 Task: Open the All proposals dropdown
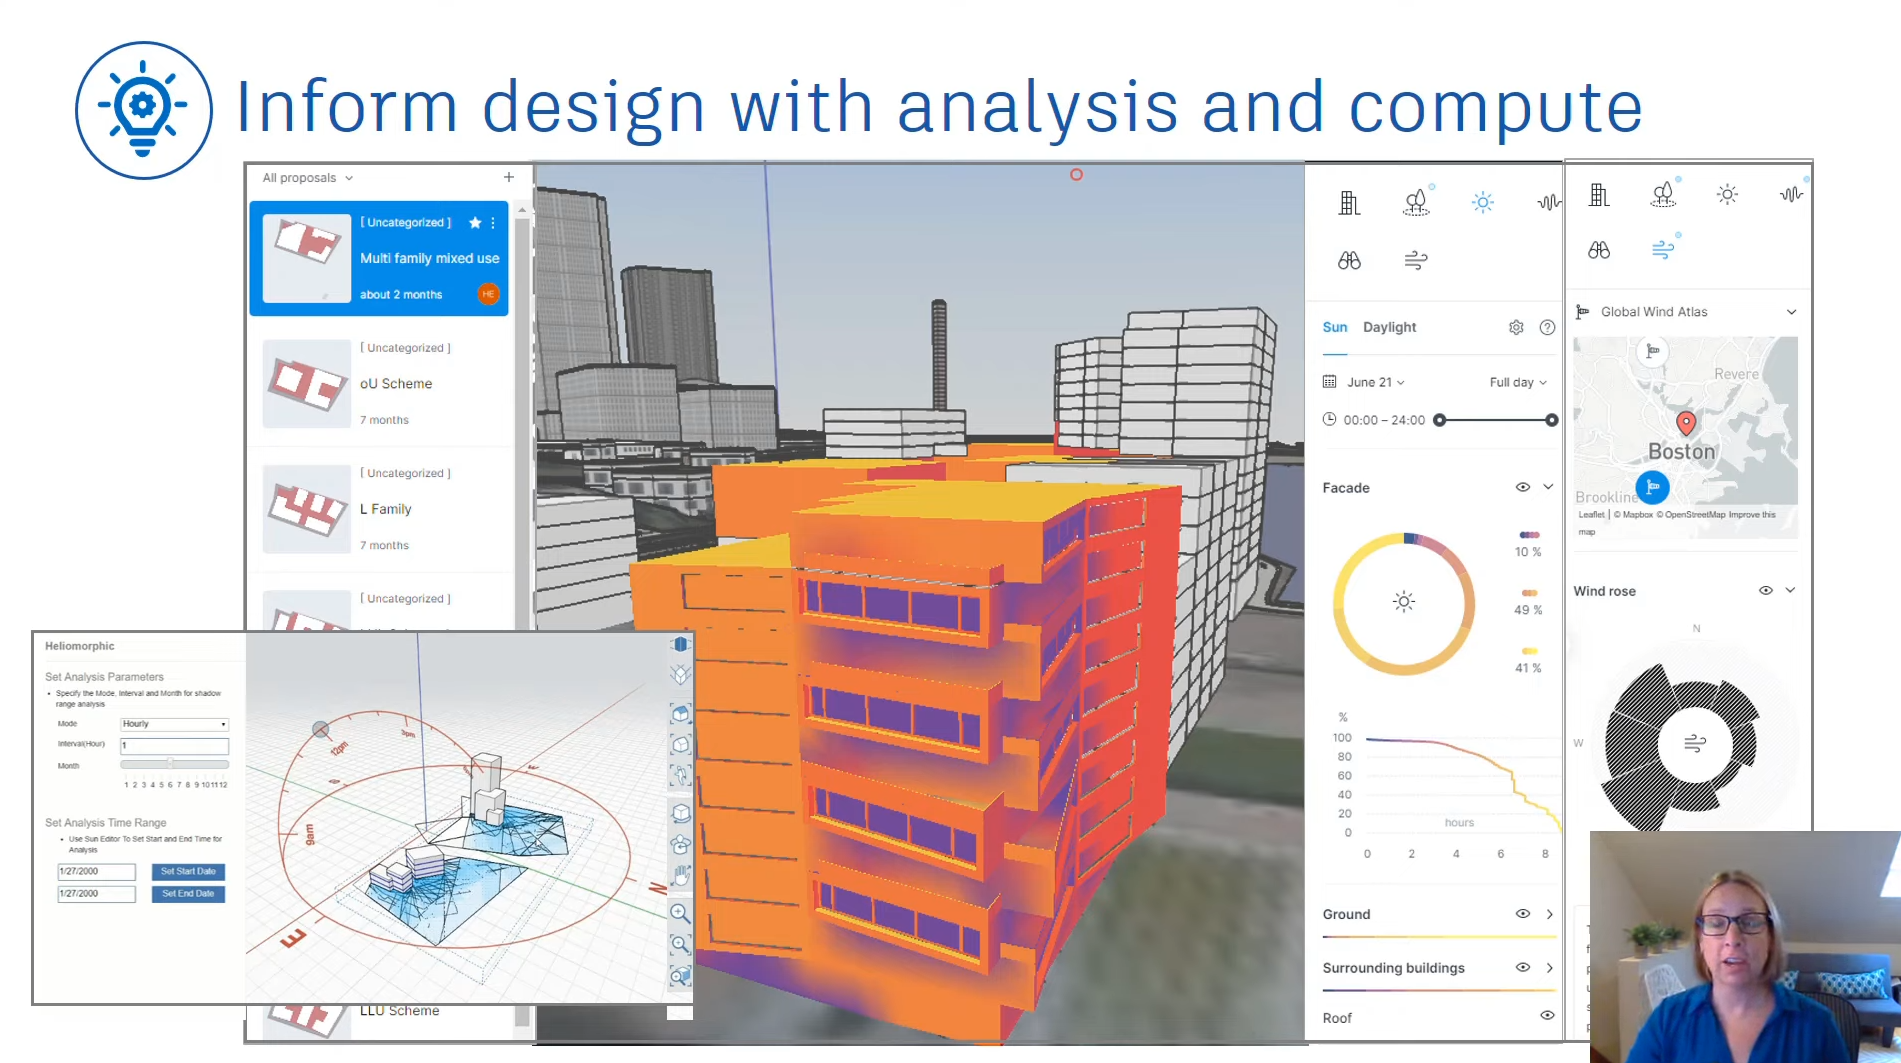click(x=307, y=178)
